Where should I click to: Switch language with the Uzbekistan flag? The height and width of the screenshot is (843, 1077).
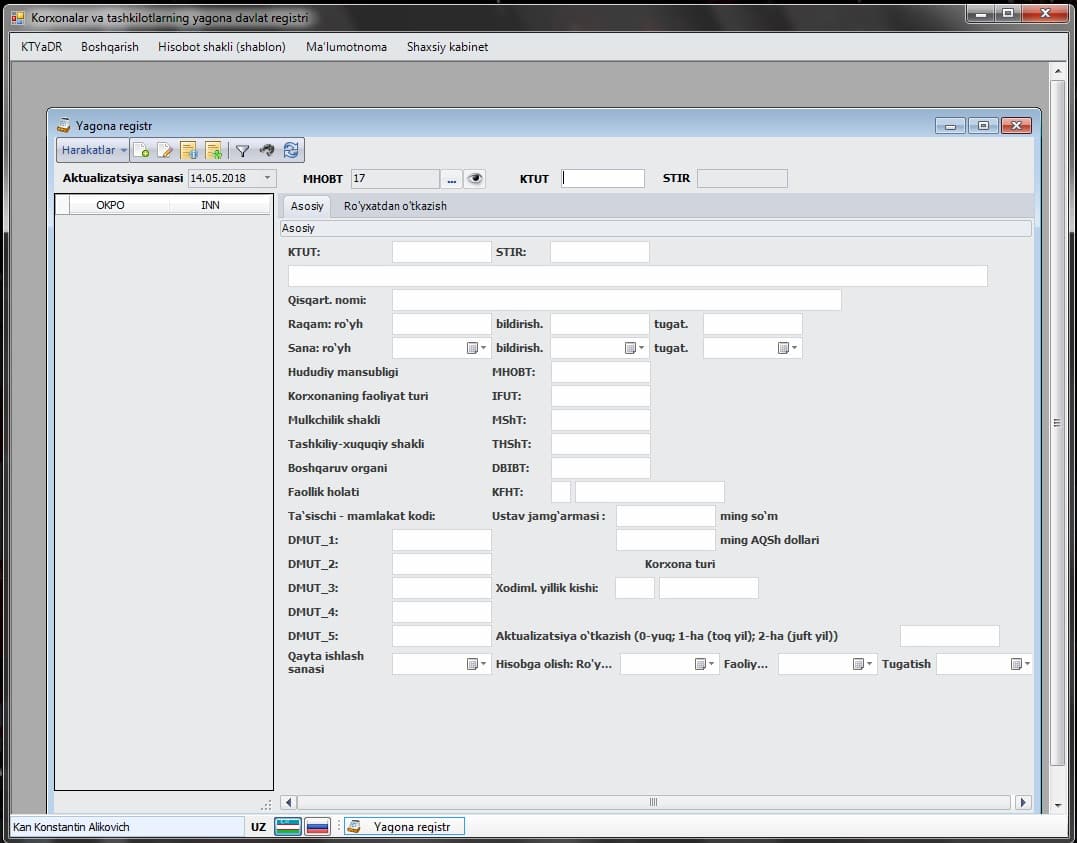288,827
